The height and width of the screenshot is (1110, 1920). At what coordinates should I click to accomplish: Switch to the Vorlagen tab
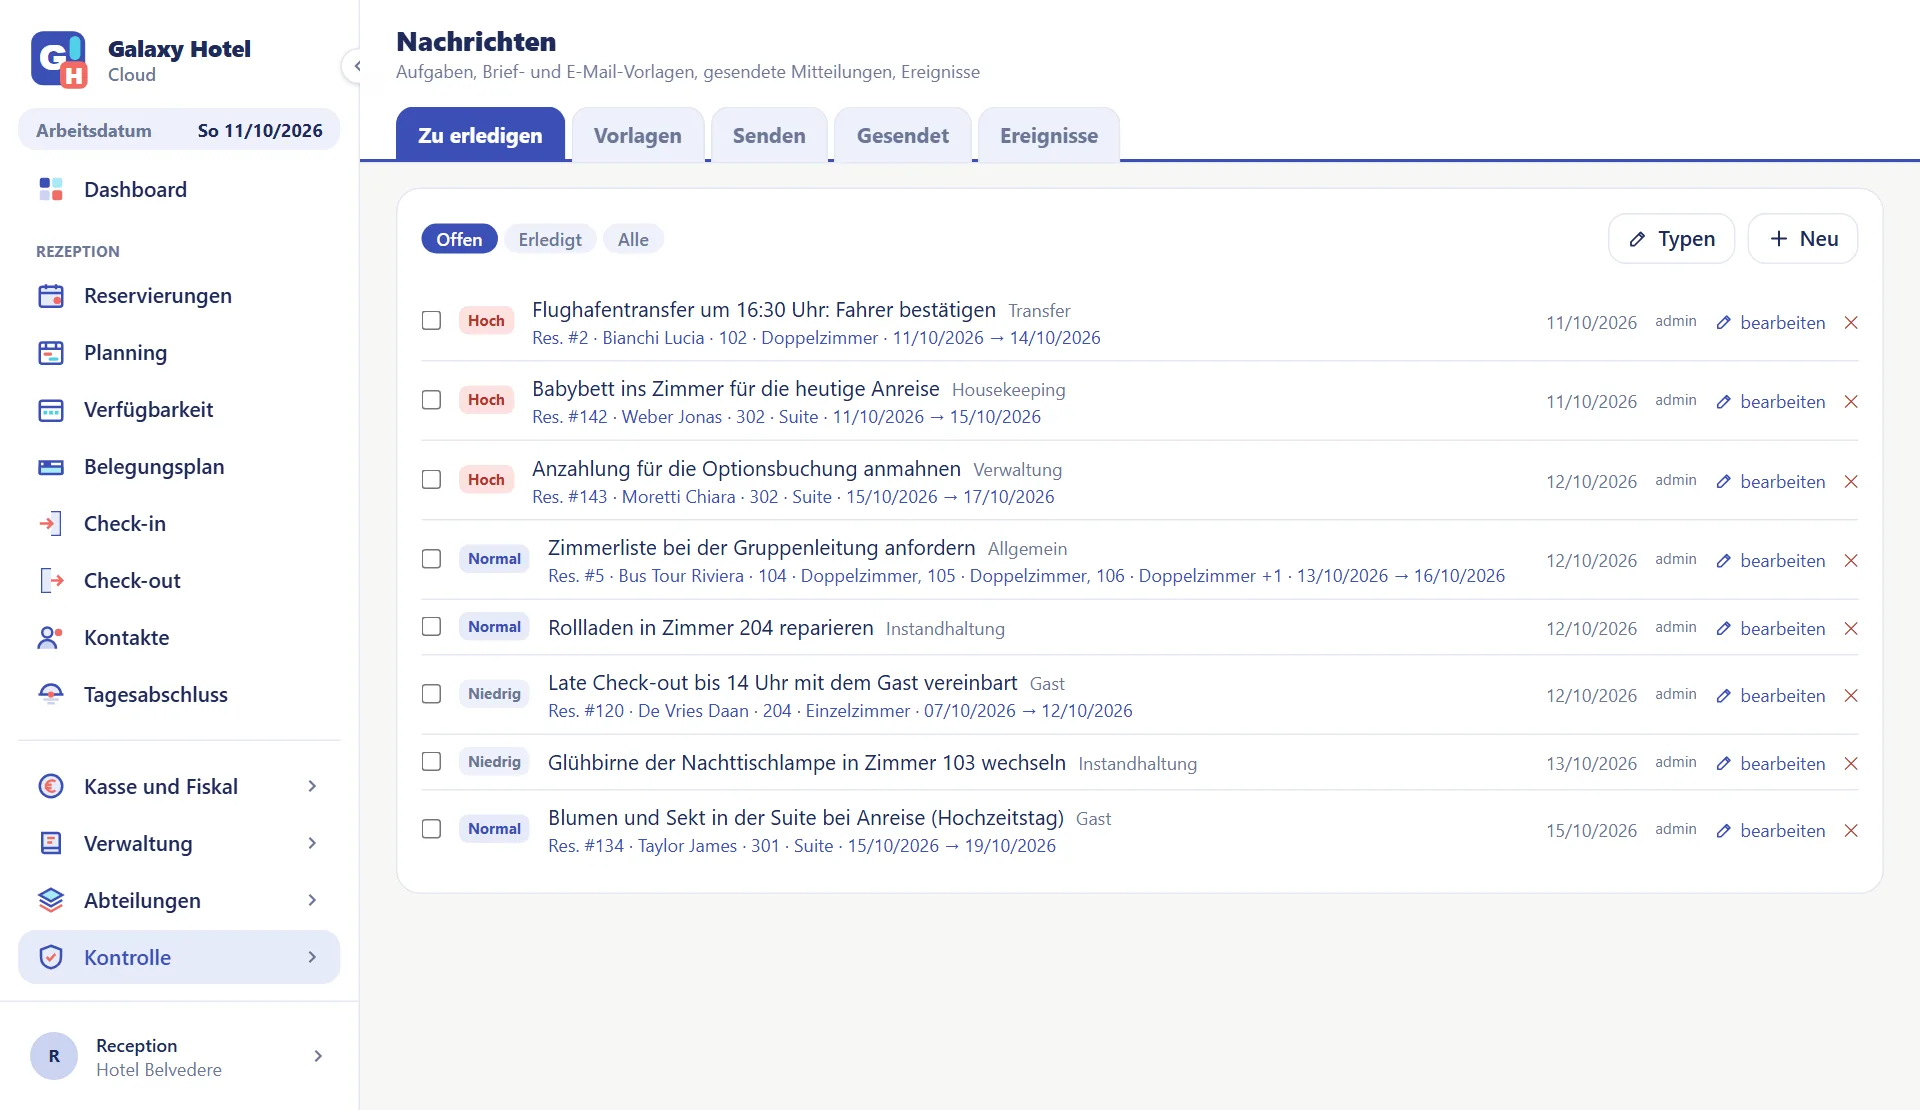pyautogui.click(x=638, y=135)
